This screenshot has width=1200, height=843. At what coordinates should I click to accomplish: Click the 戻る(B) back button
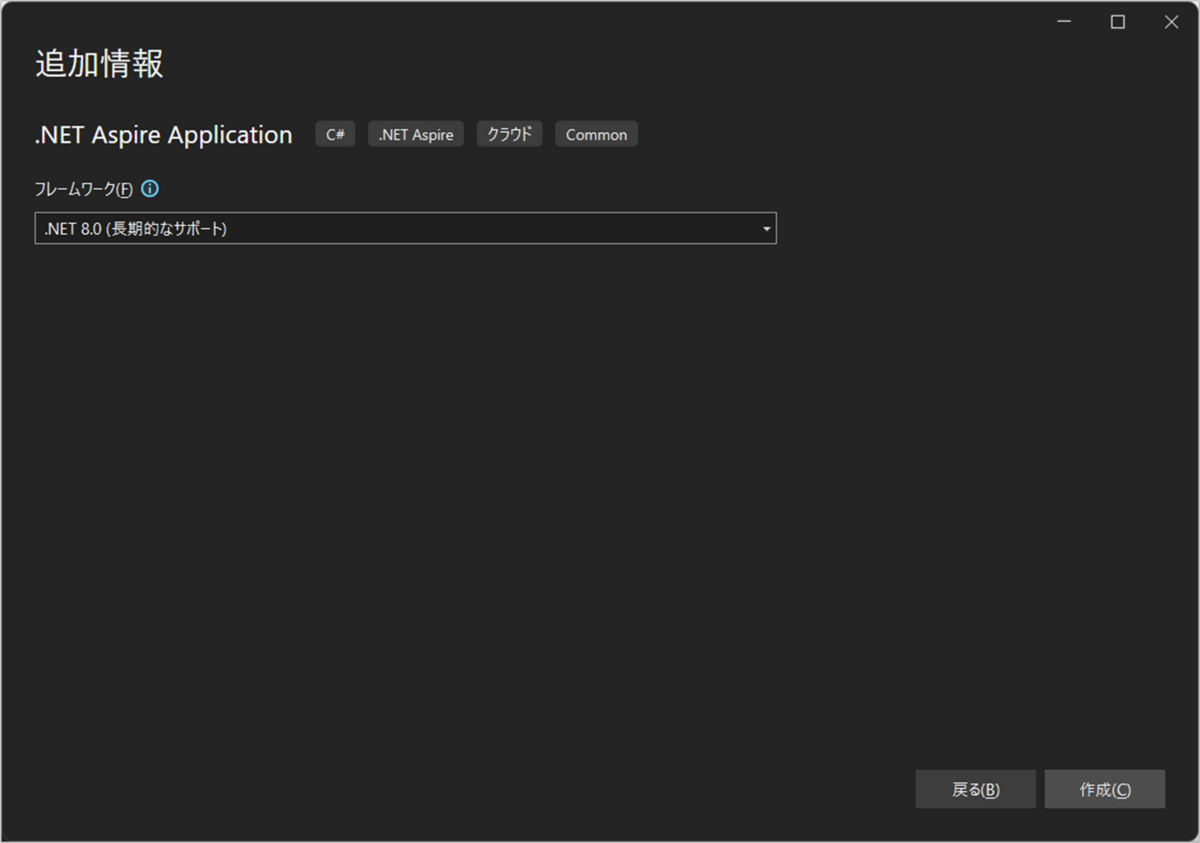click(975, 790)
